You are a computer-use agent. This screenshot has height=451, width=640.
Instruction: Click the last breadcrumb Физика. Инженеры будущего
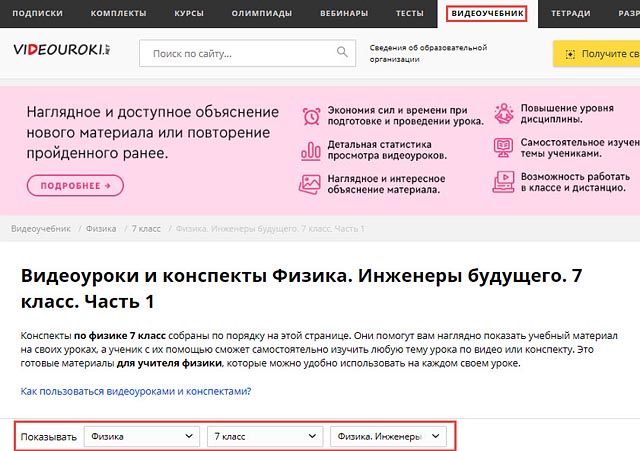coord(270,229)
